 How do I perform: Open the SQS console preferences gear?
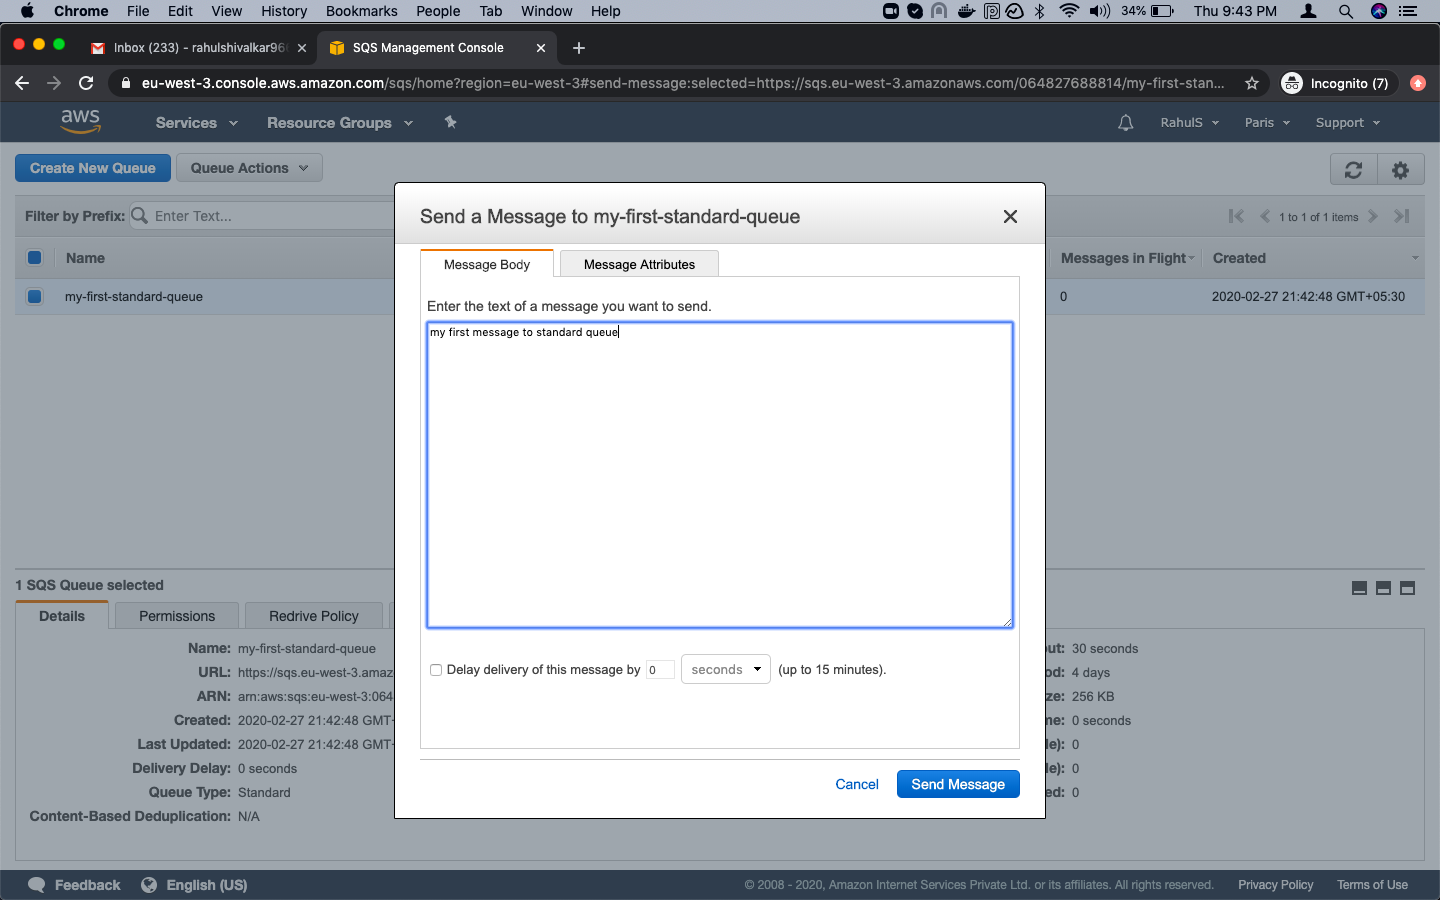1401,169
